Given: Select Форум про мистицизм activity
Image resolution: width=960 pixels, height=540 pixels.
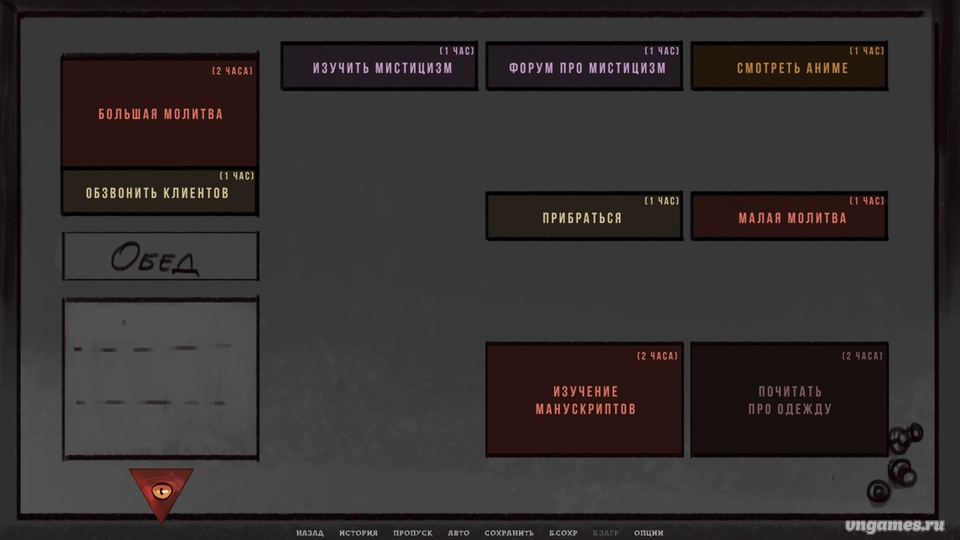Looking at the screenshot, I should [x=585, y=67].
